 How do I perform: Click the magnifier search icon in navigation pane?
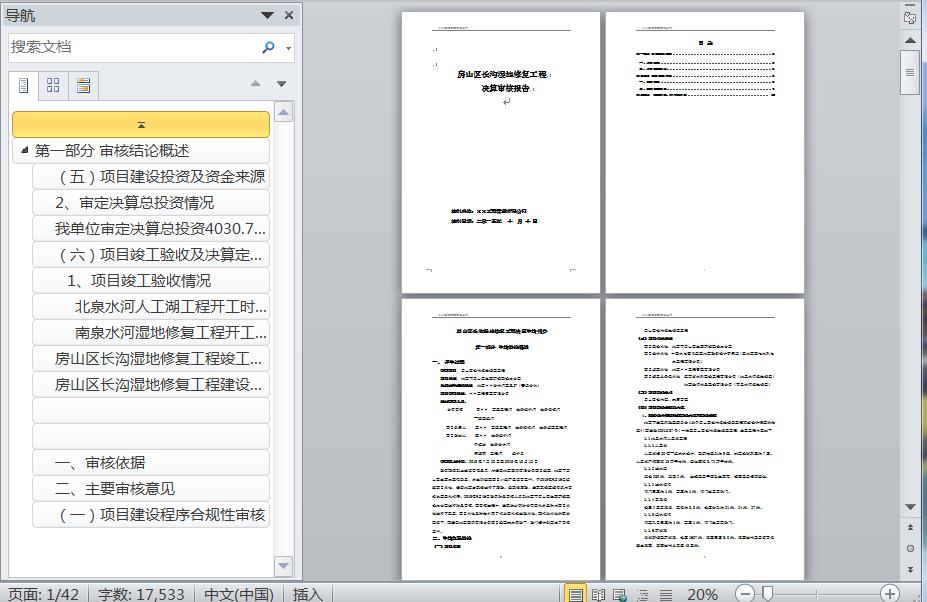pos(268,47)
